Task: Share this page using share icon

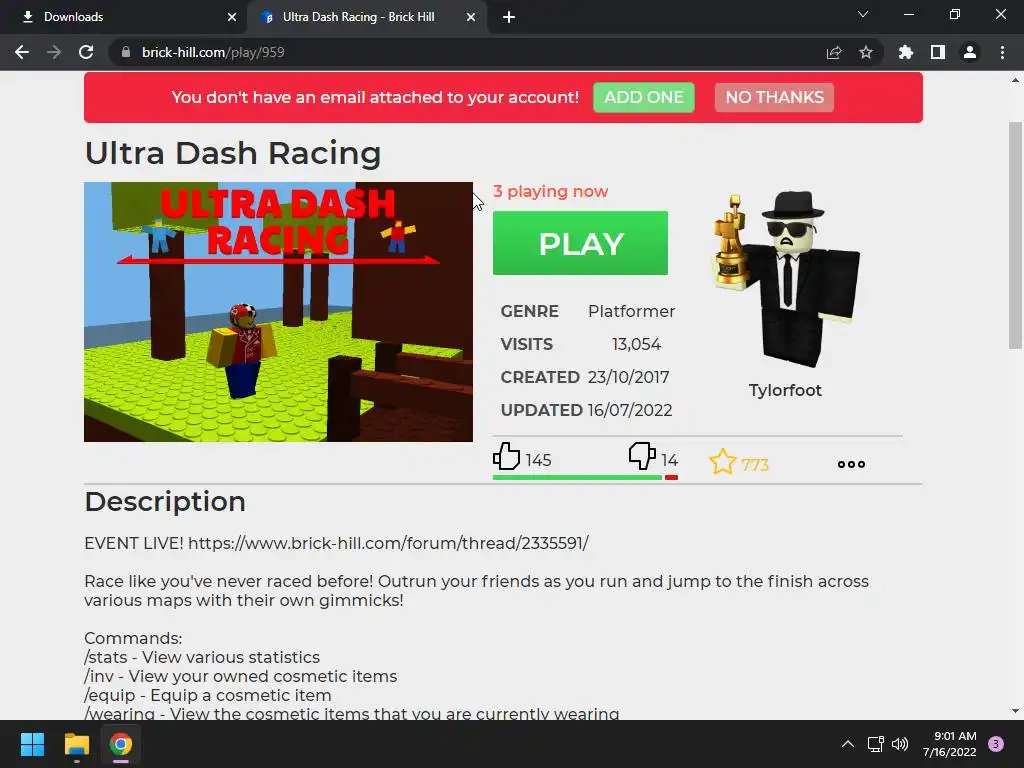Action: pyautogui.click(x=834, y=52)
